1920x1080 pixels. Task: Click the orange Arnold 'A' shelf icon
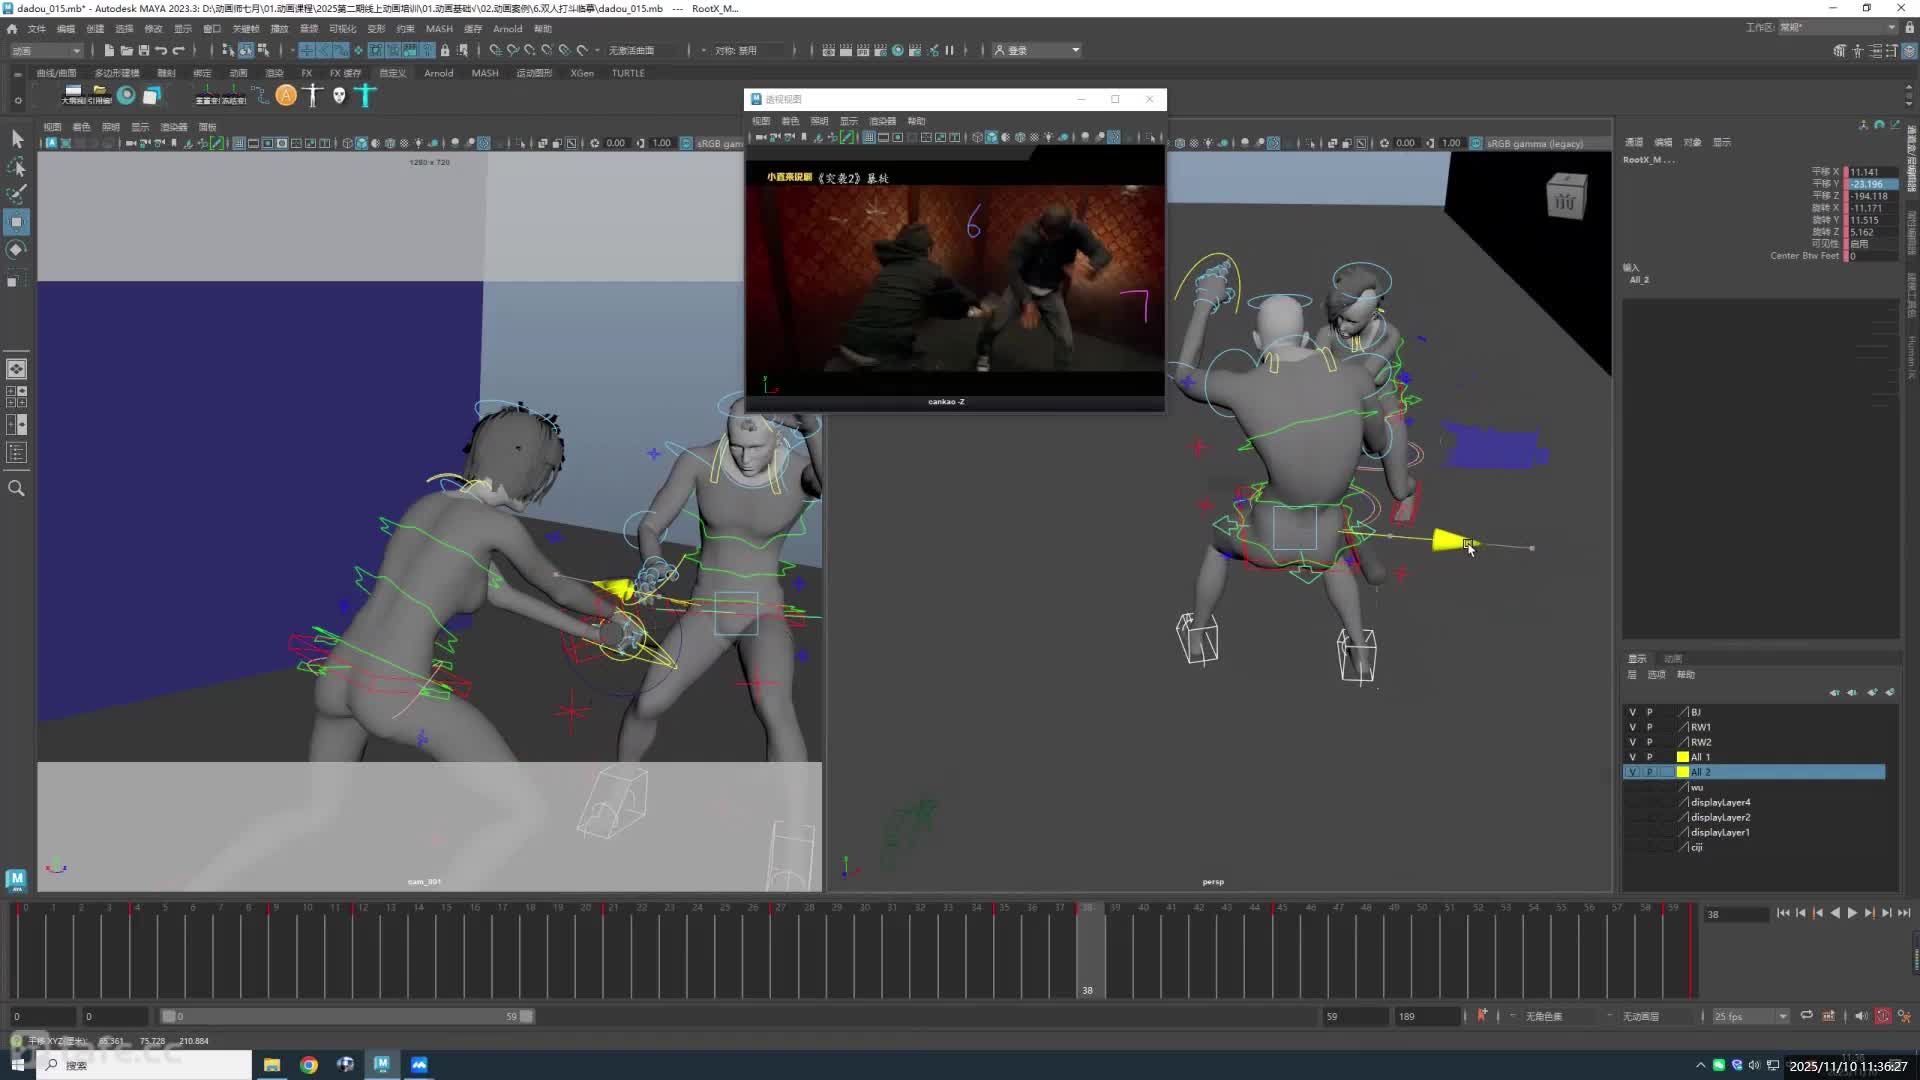(286, 95)
